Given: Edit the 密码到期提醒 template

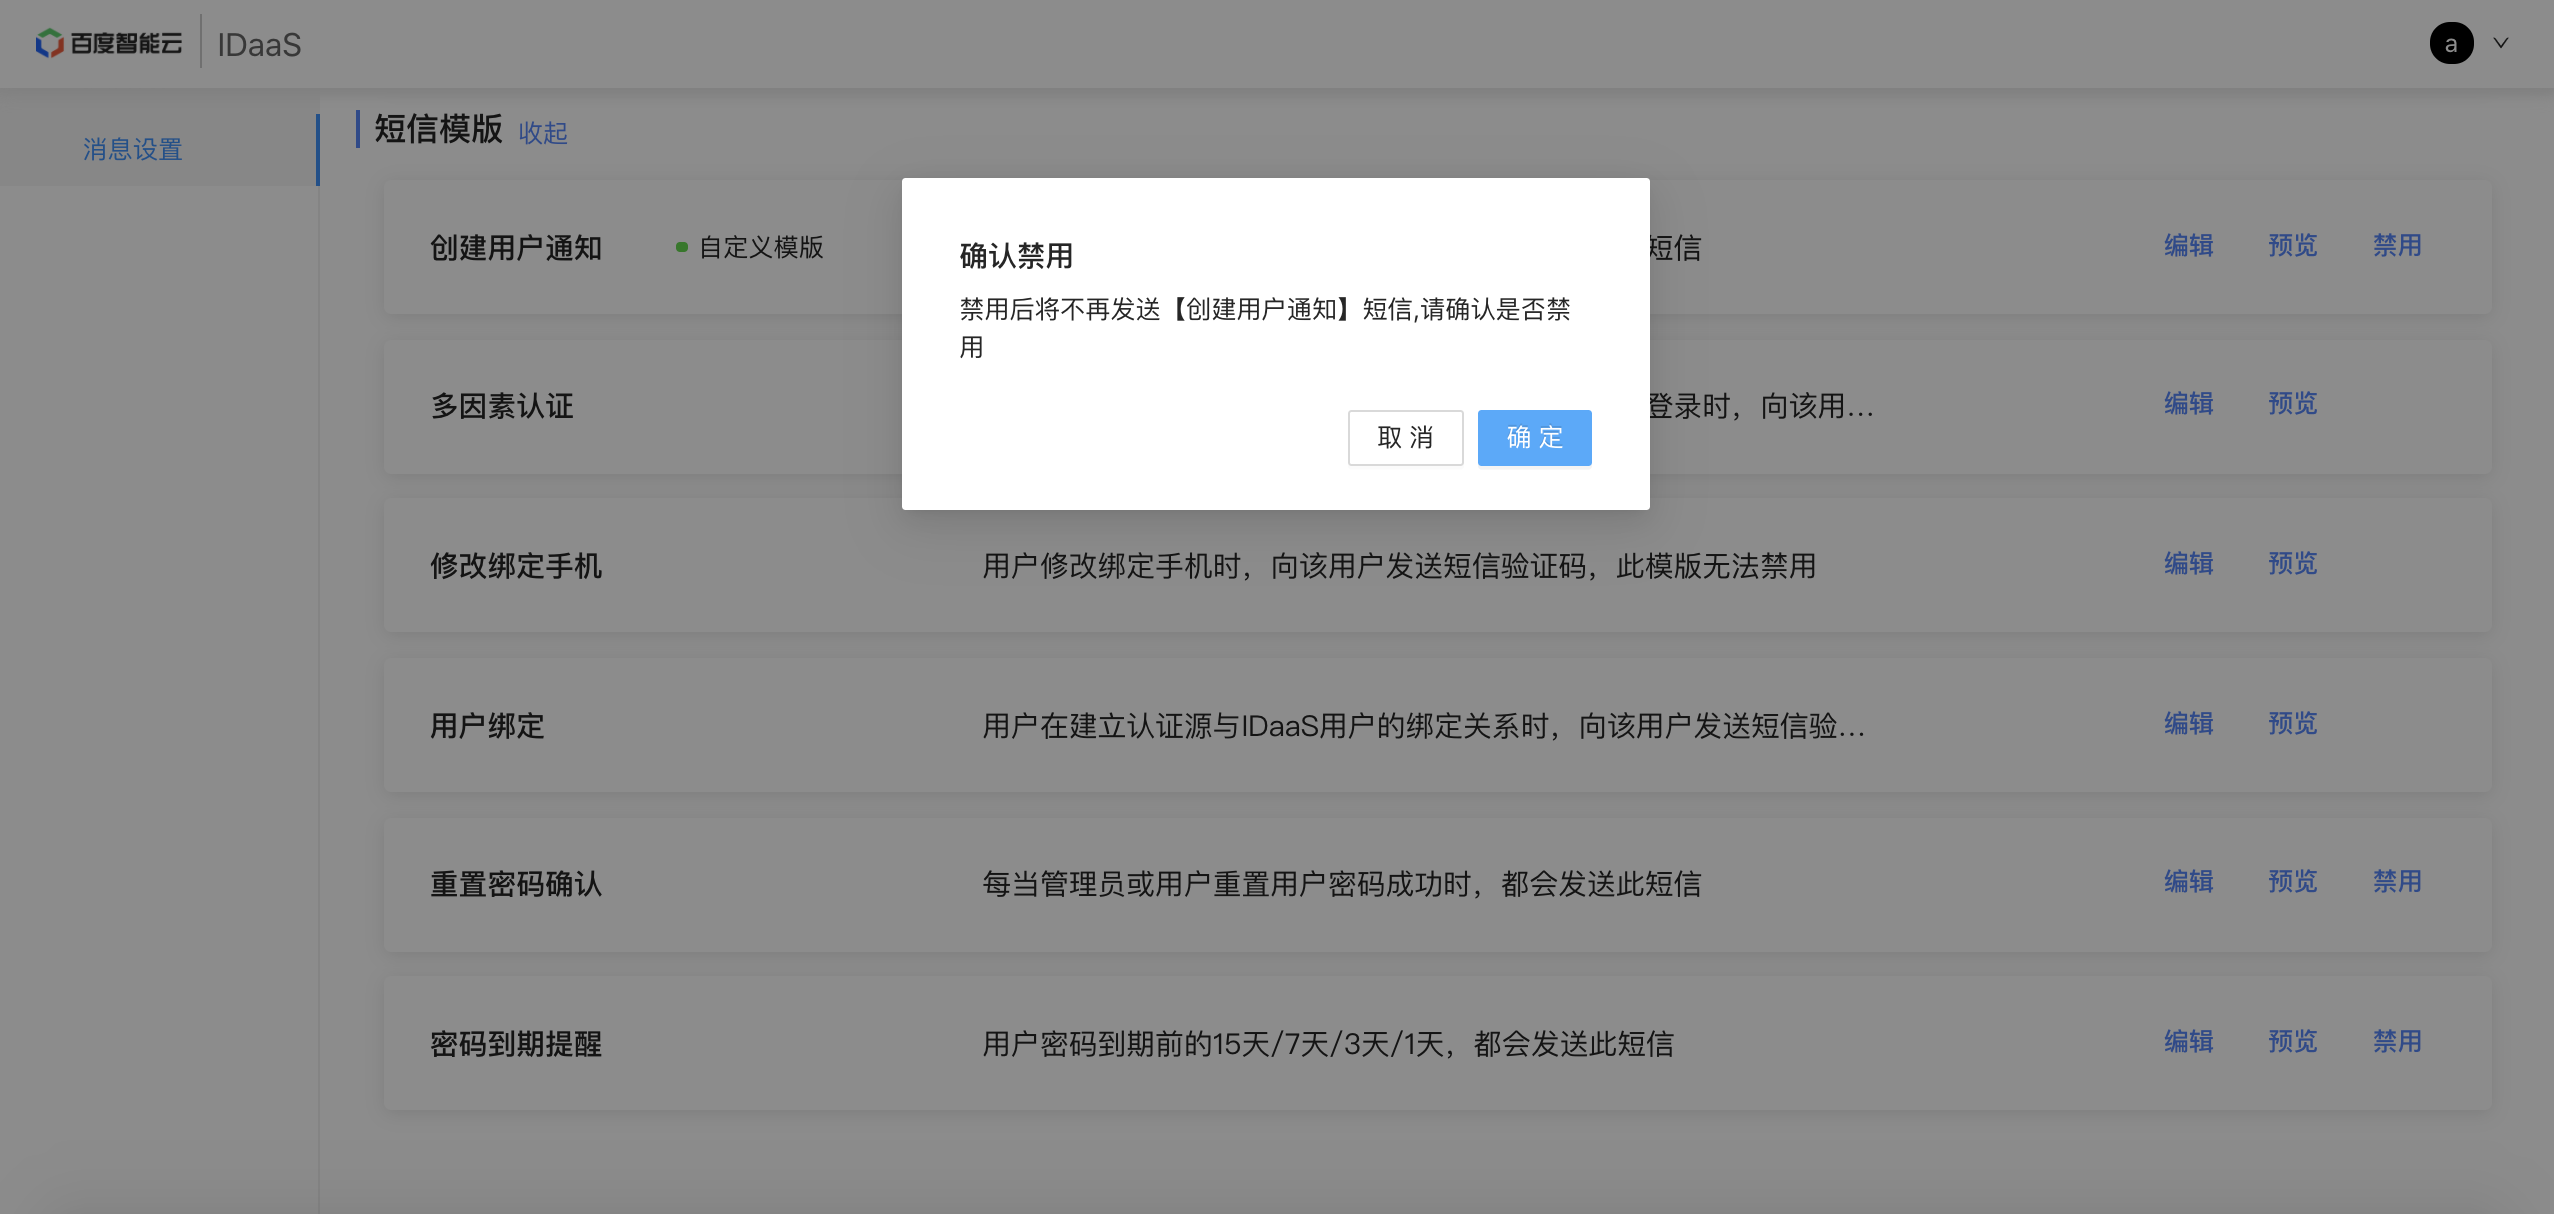Looking at the screenshot, I should (2188, 1041).
